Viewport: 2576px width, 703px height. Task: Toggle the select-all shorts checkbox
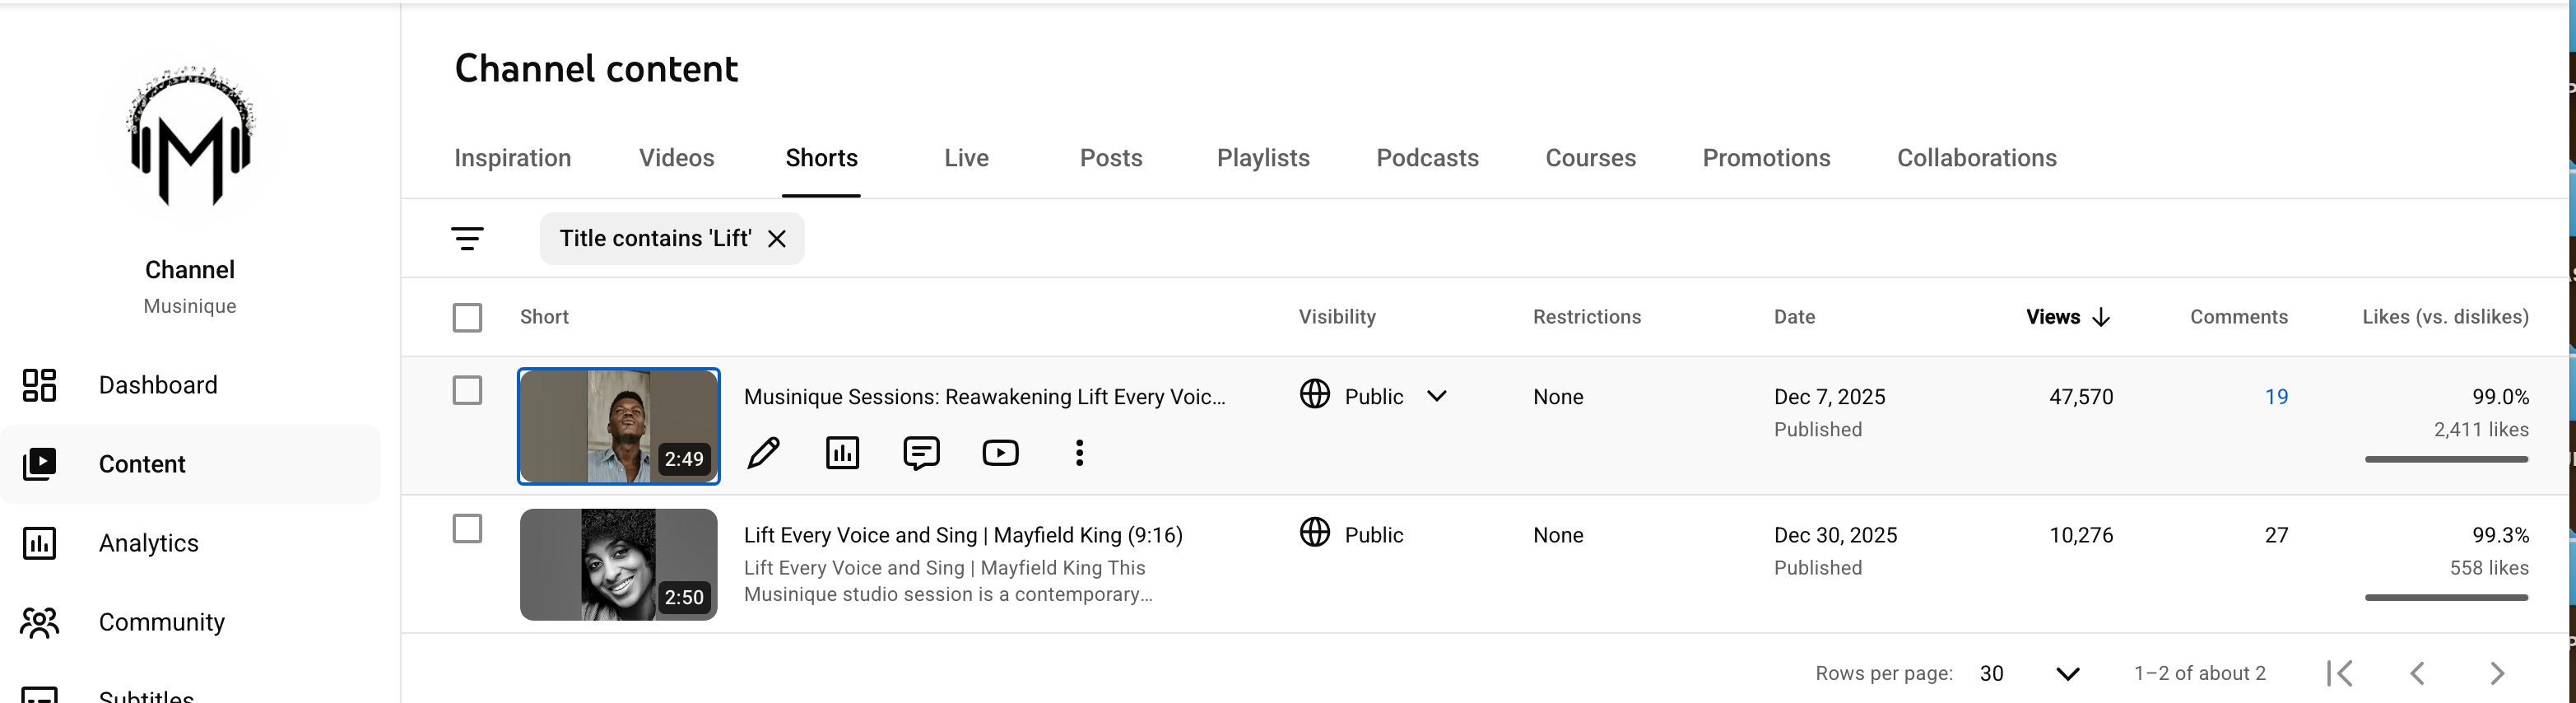tap(467, 317)
